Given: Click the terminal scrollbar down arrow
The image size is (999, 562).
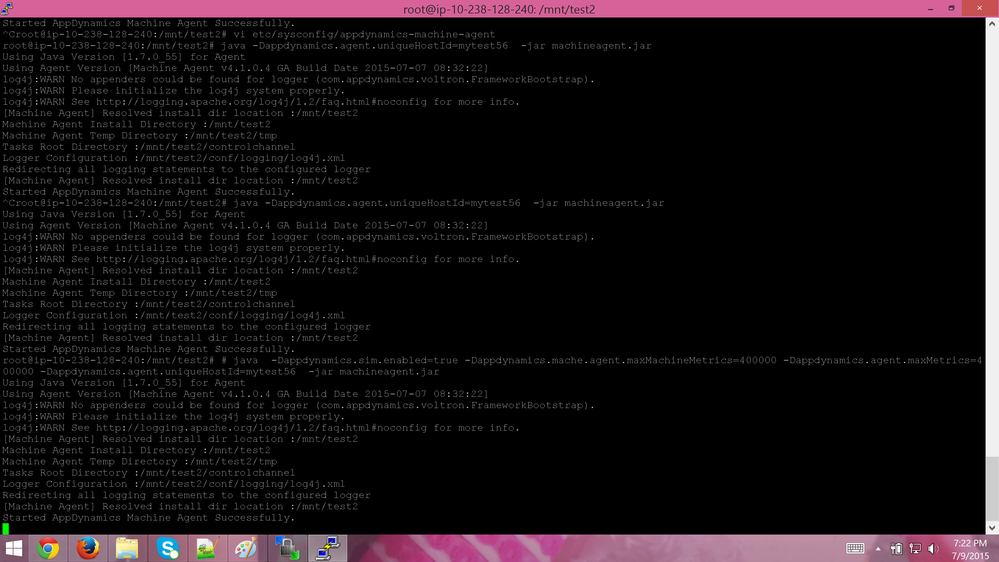Looking at the screenshot, I should point(991,527).
